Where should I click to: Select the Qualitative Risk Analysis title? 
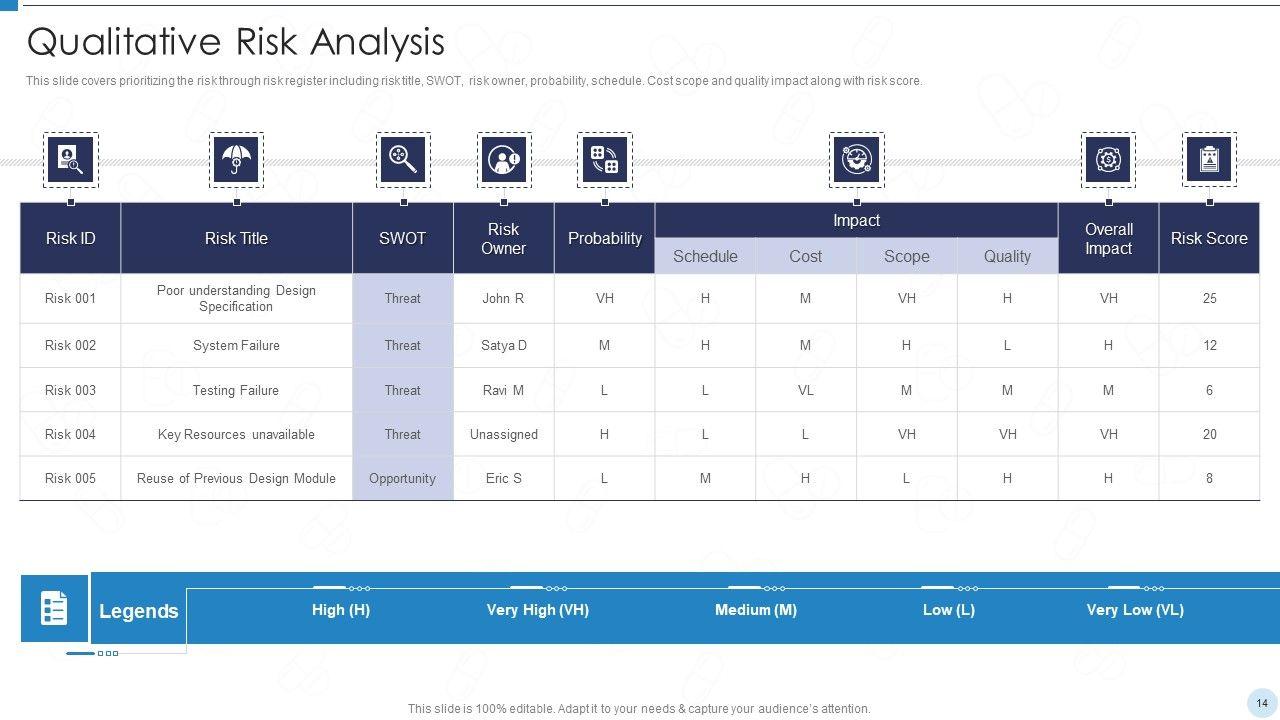pos(236,42)
